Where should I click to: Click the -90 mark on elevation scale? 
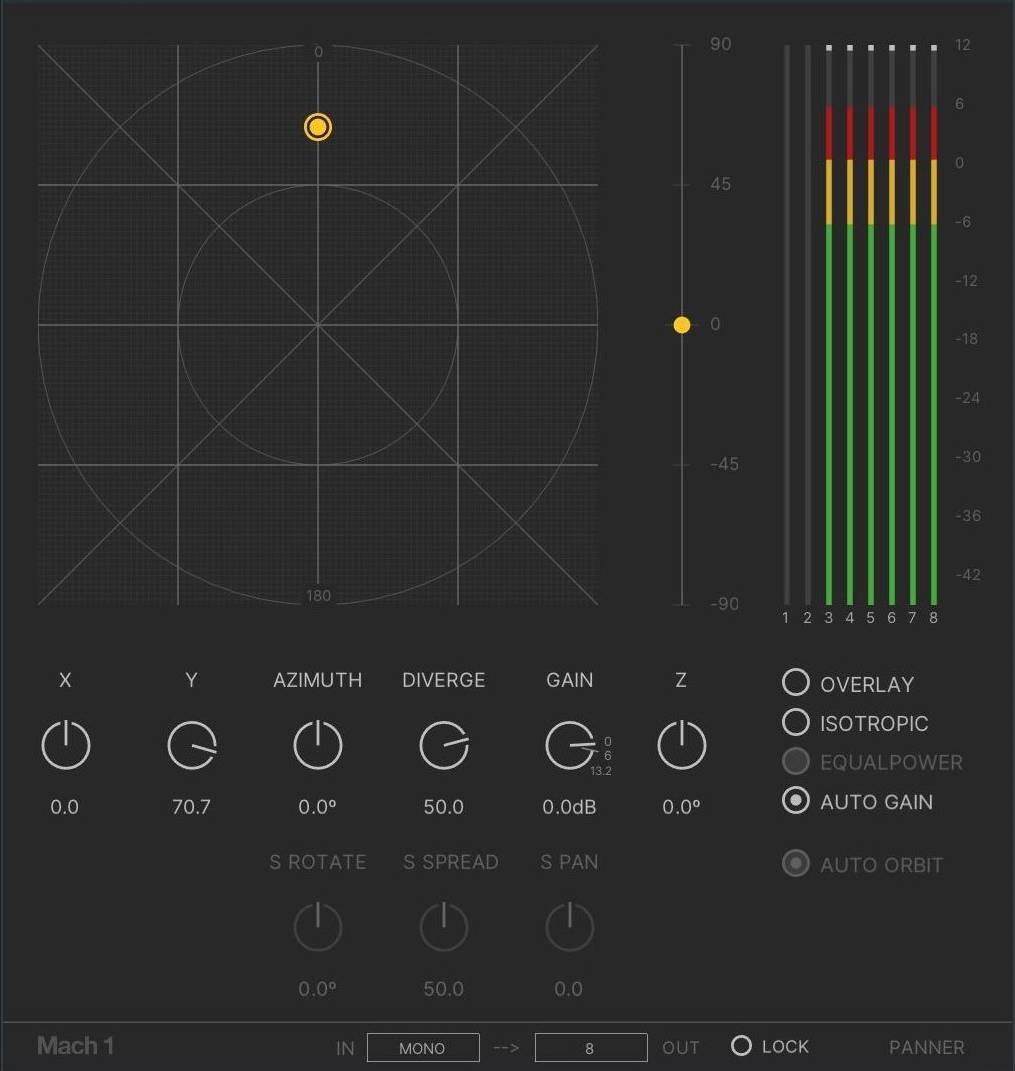point(725,604)
